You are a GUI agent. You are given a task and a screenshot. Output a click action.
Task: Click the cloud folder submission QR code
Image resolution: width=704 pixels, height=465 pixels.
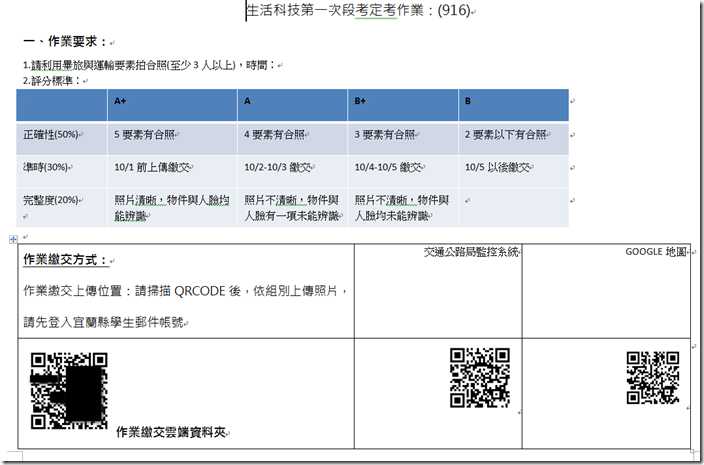pos(69,390)
